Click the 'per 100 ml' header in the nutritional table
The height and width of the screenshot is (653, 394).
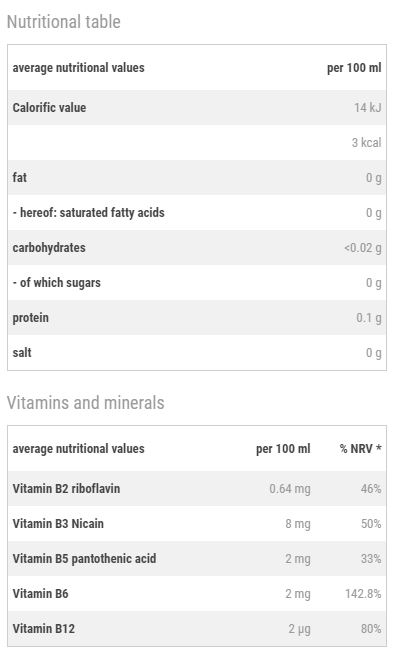point(354,67)
